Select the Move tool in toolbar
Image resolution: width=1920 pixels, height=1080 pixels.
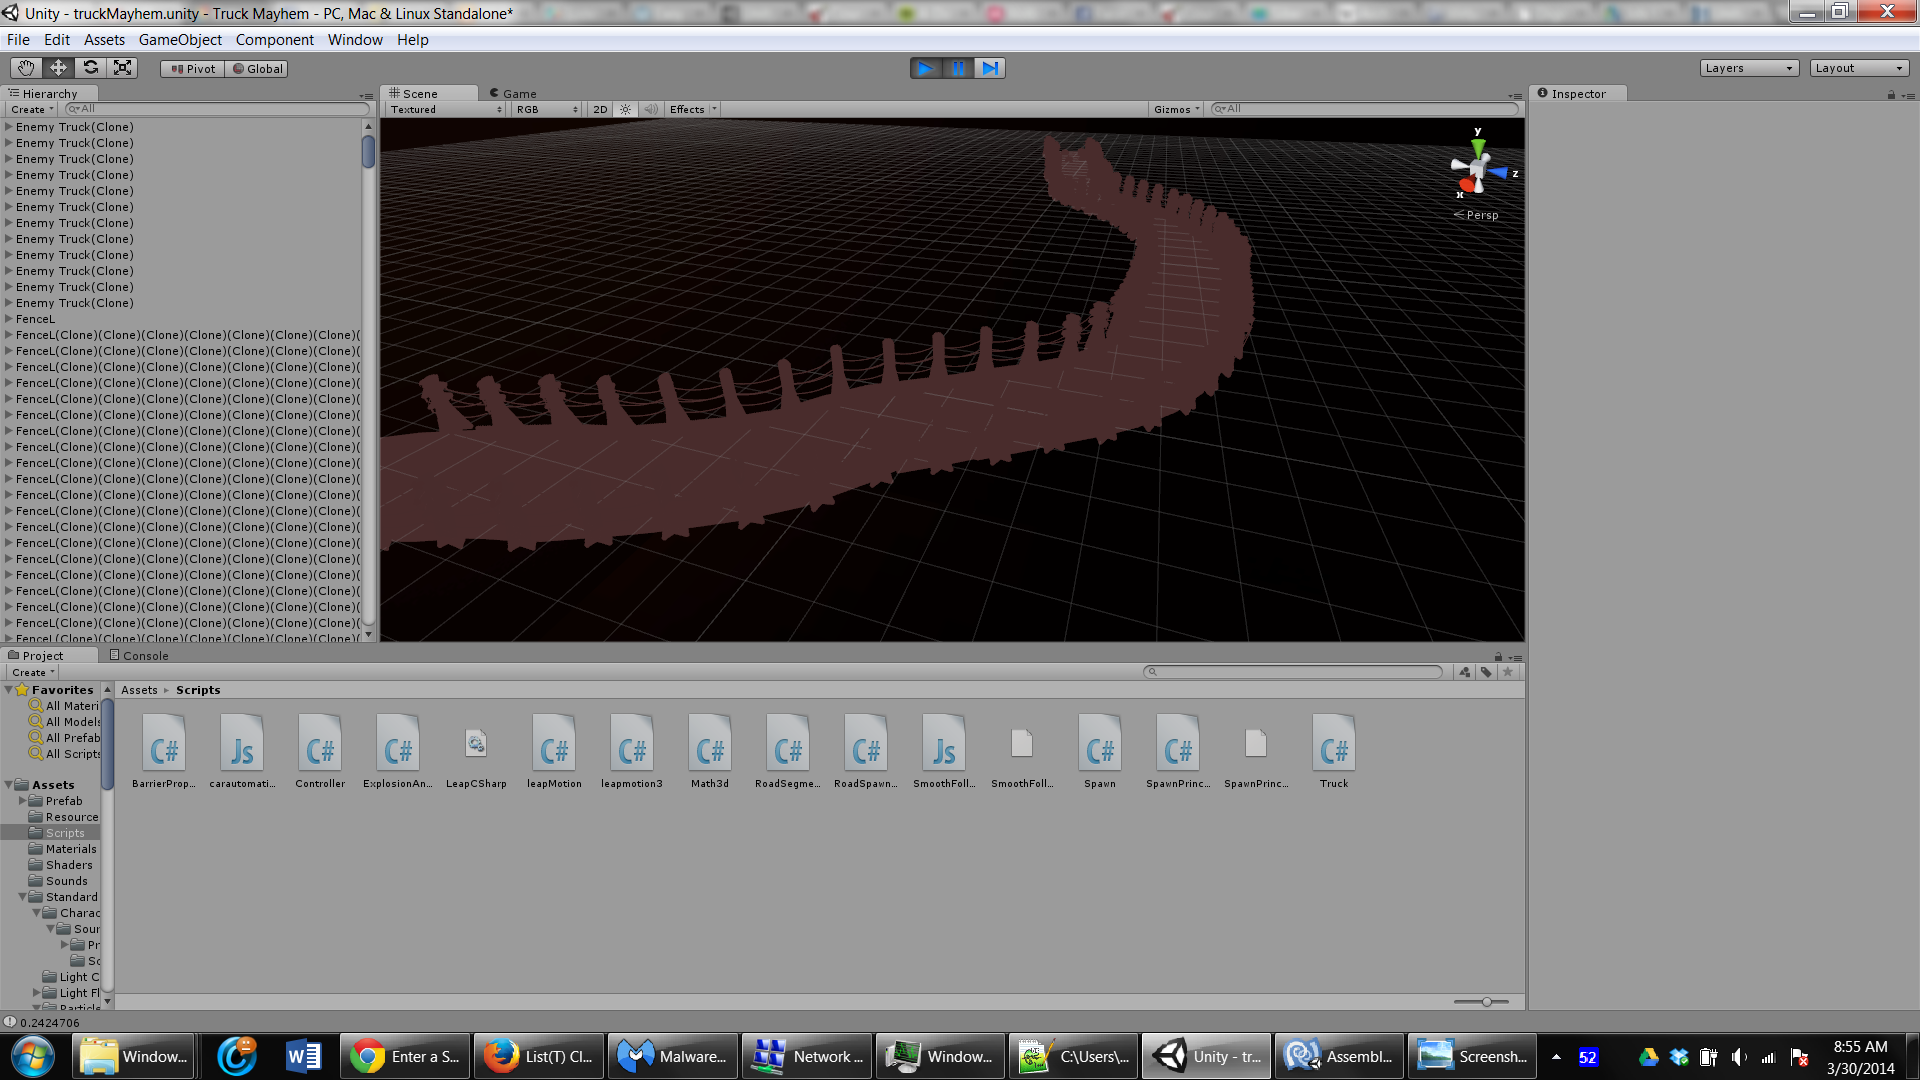pyautogui.click(x=58, y=68)
